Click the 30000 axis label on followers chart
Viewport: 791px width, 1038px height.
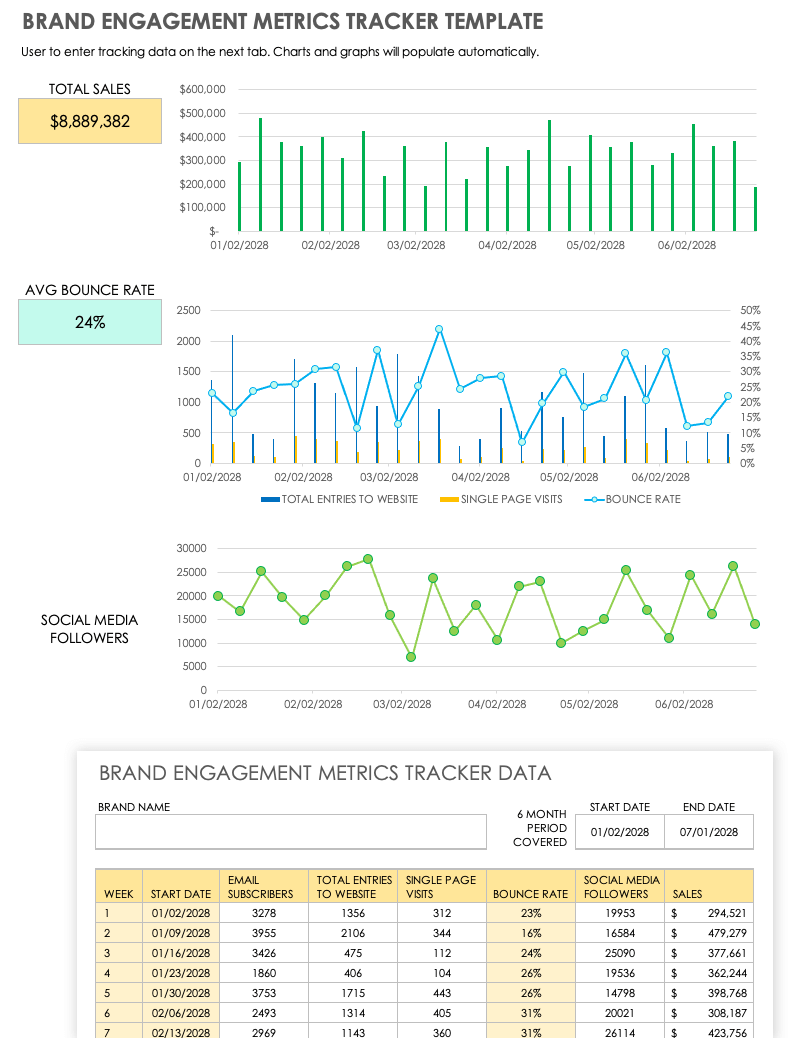coord(191,548)
